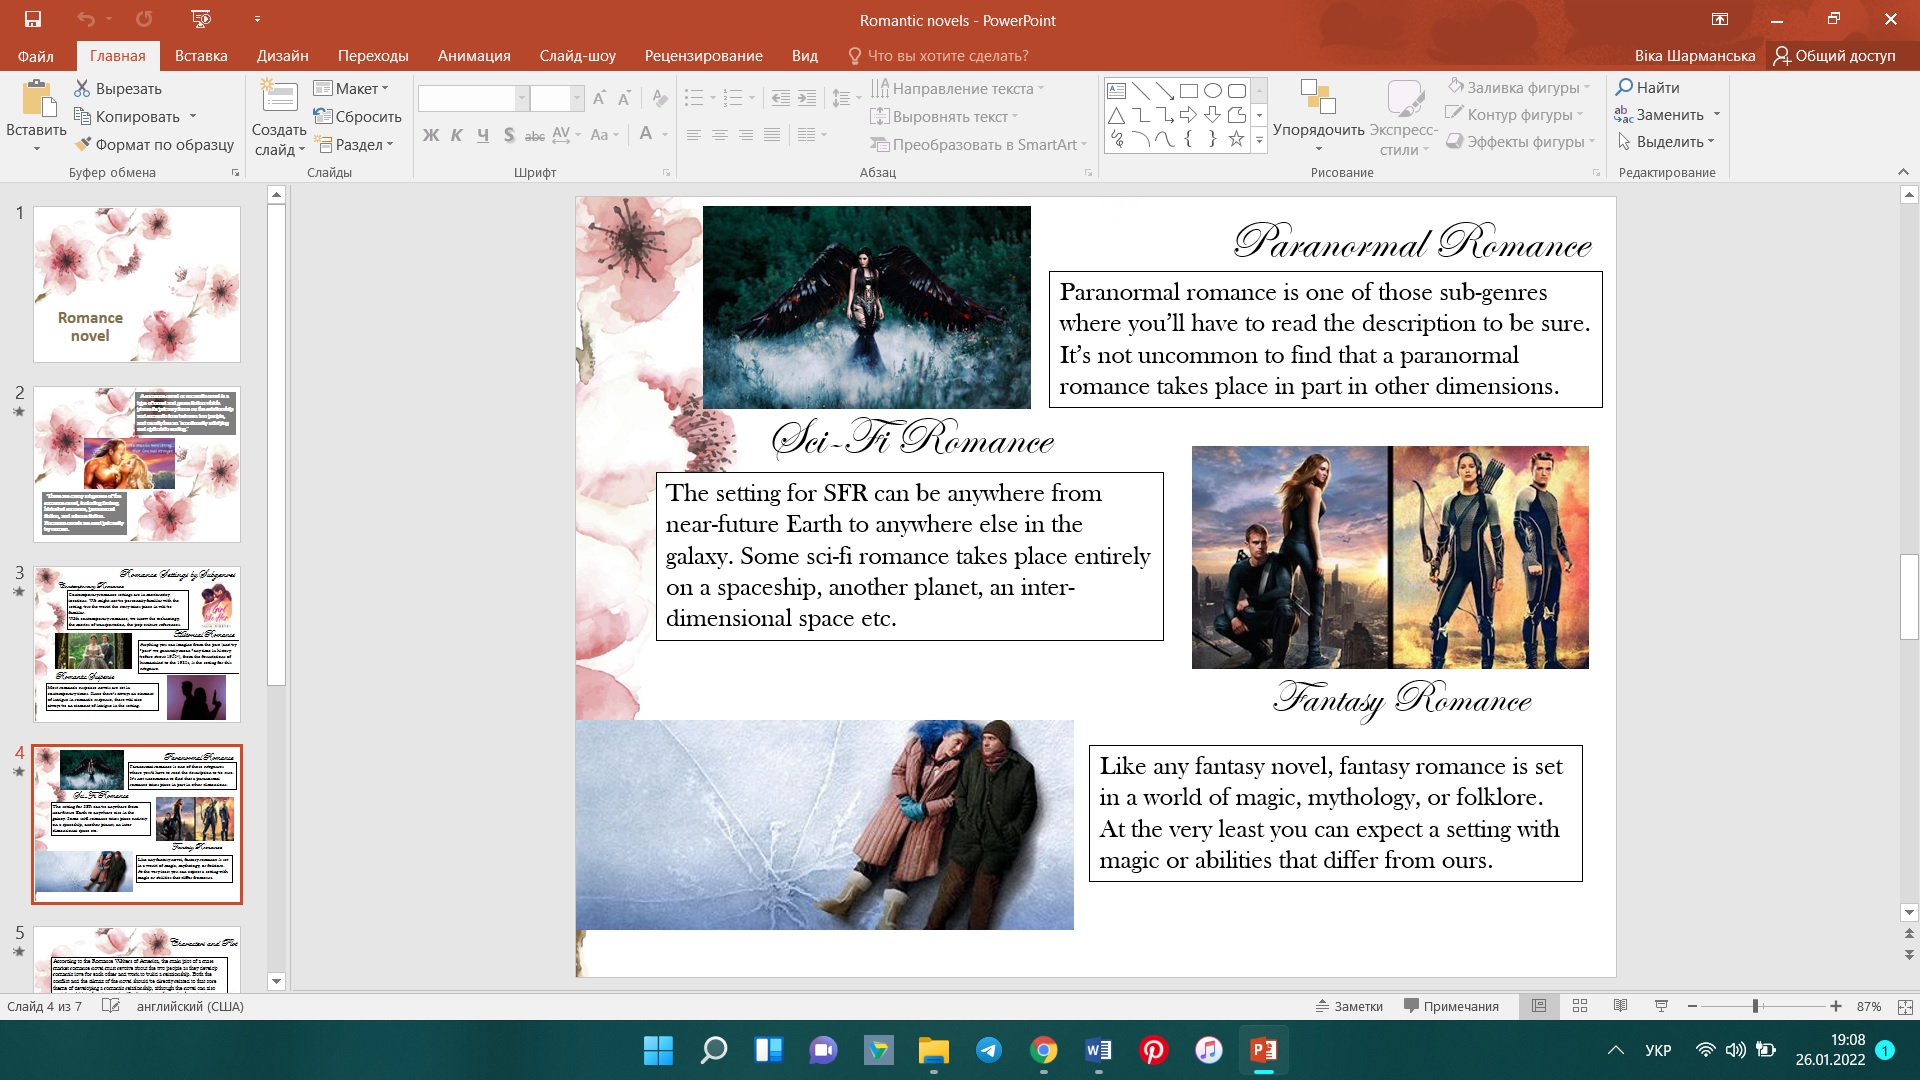This screenshot has width=1920, height=1080.
Task: Click the New Slide (Создать слайд) icon
Action: point(279,98)
